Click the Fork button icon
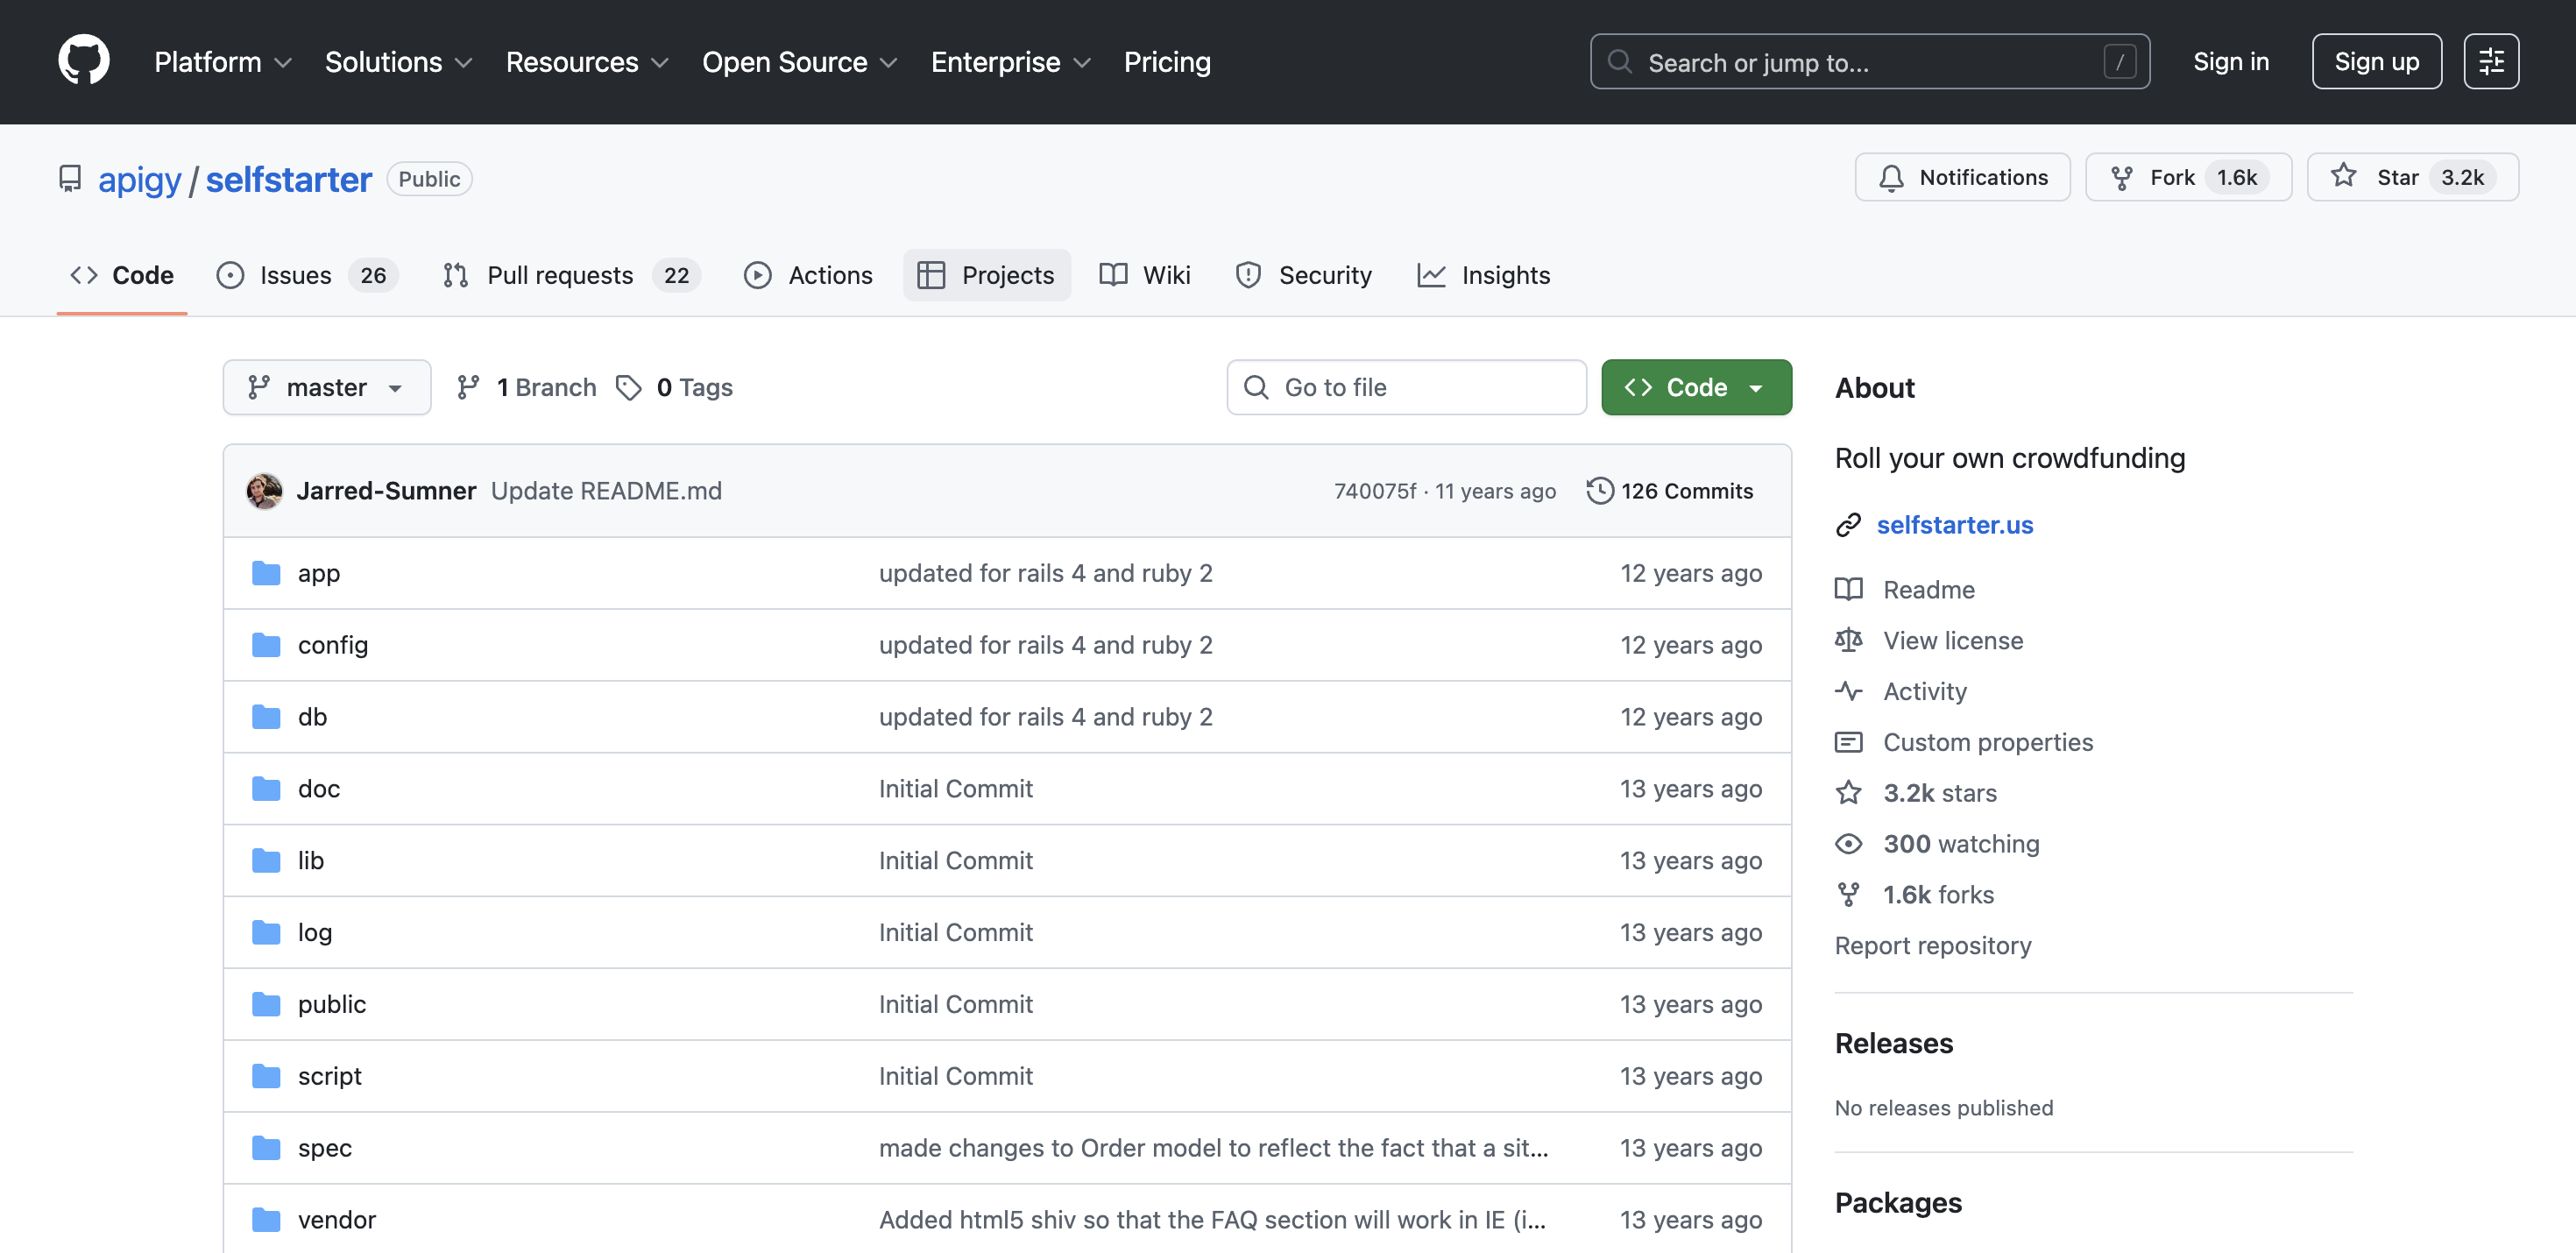2576x1253 pixels. click(x=2122, y=177)
